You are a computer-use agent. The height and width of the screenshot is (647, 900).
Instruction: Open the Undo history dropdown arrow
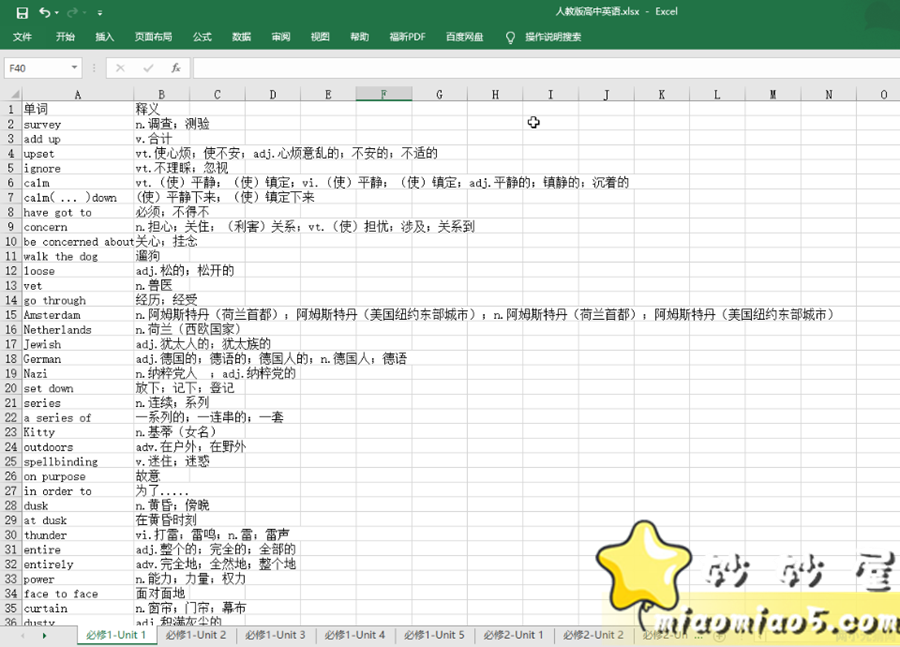pos(56,12)
